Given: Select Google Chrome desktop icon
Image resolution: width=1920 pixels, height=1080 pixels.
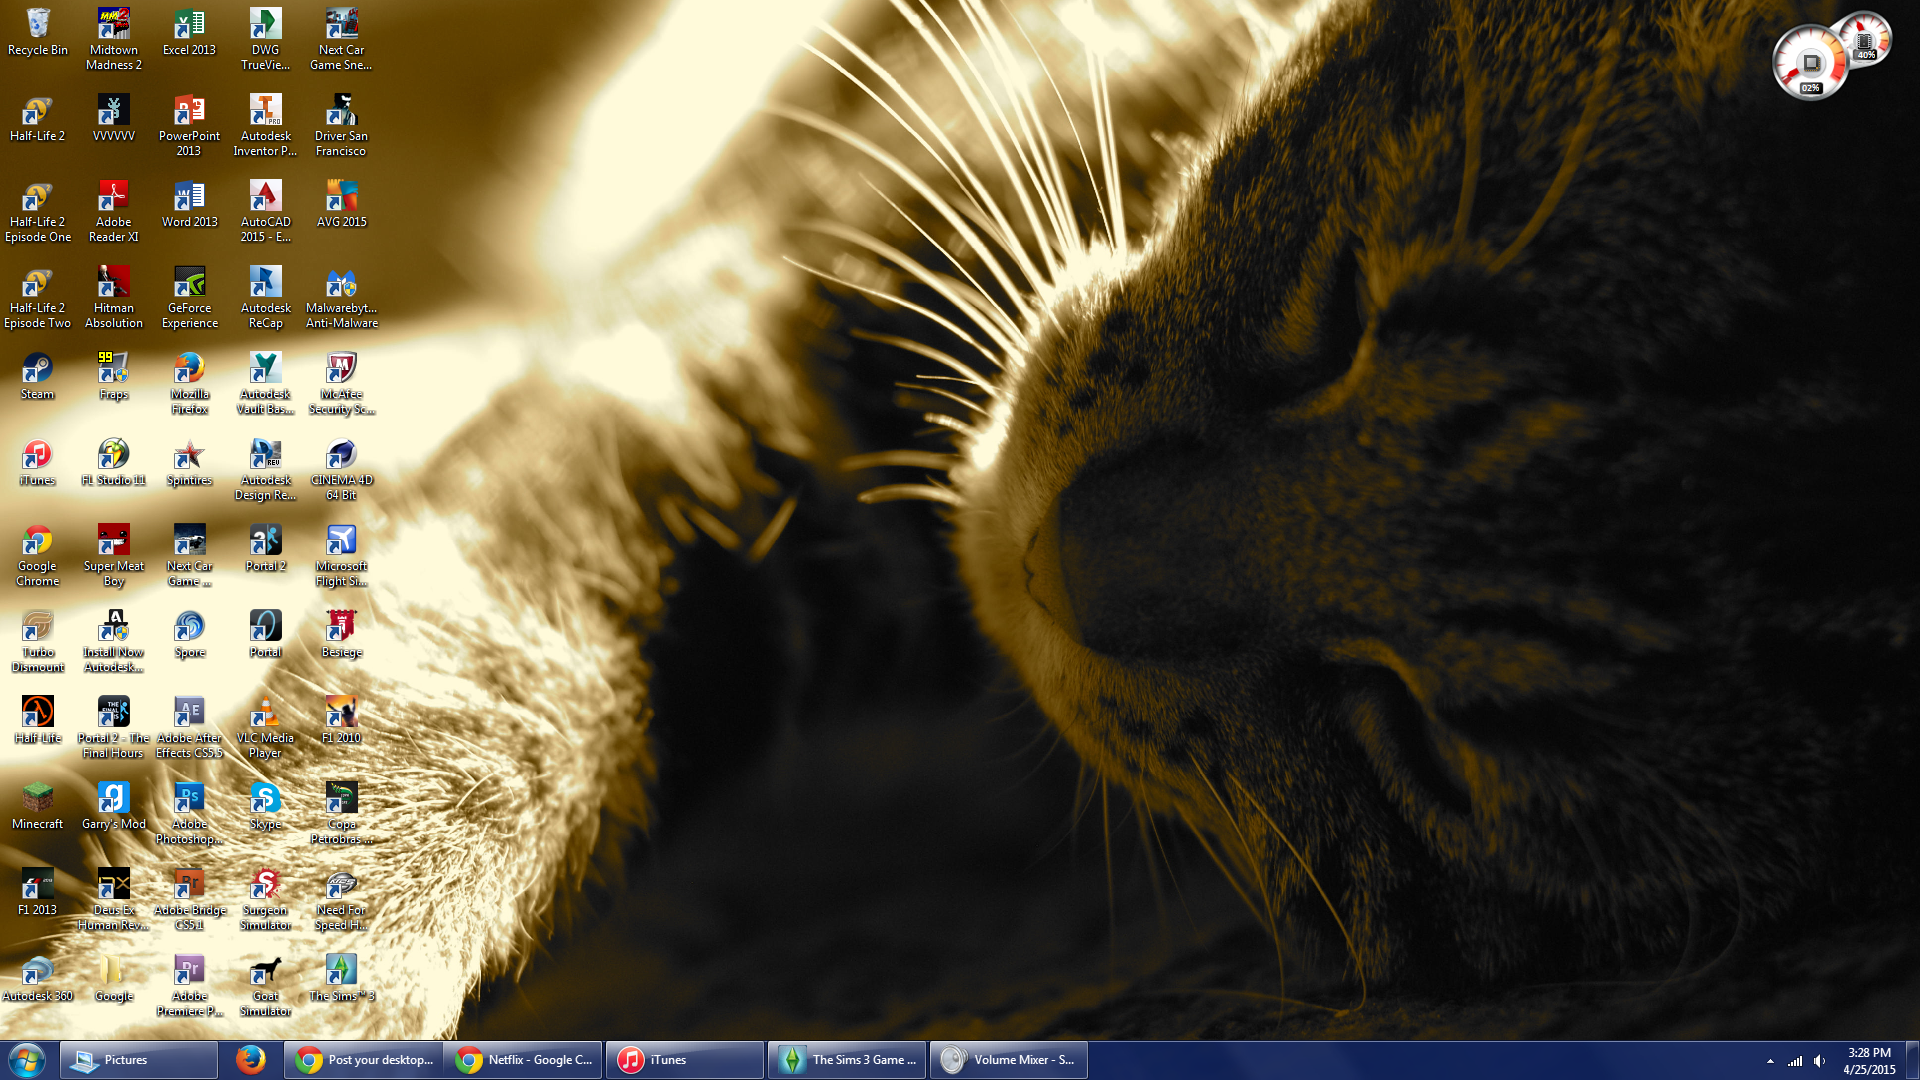Looking at the screenshot, I should point(38,556).
